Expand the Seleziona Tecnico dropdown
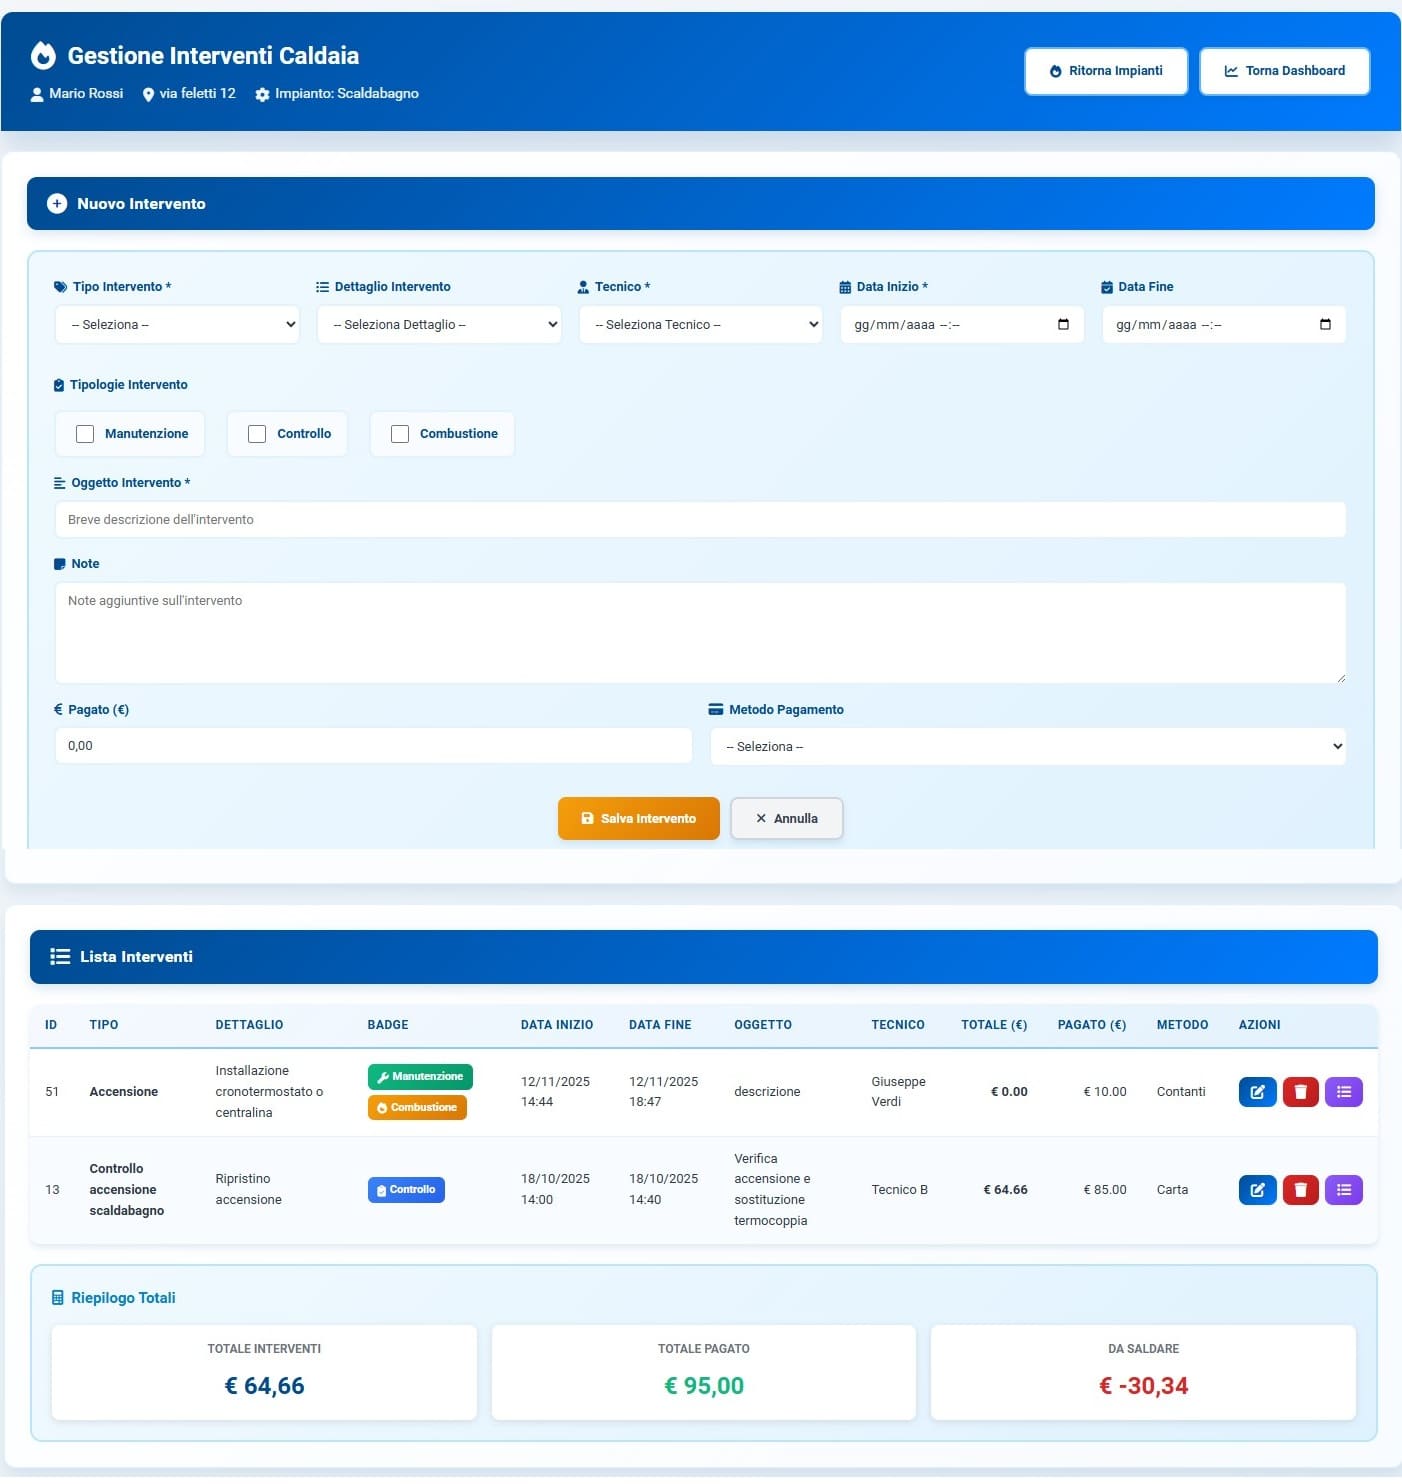The height and width of the screenshot is (1484, 1402). (x=701, y=325)
